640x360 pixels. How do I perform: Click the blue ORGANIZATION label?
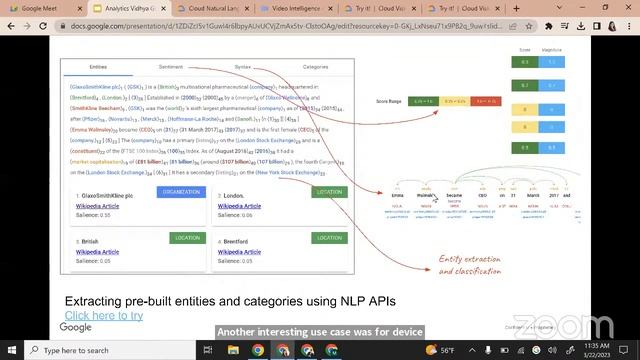181,192
